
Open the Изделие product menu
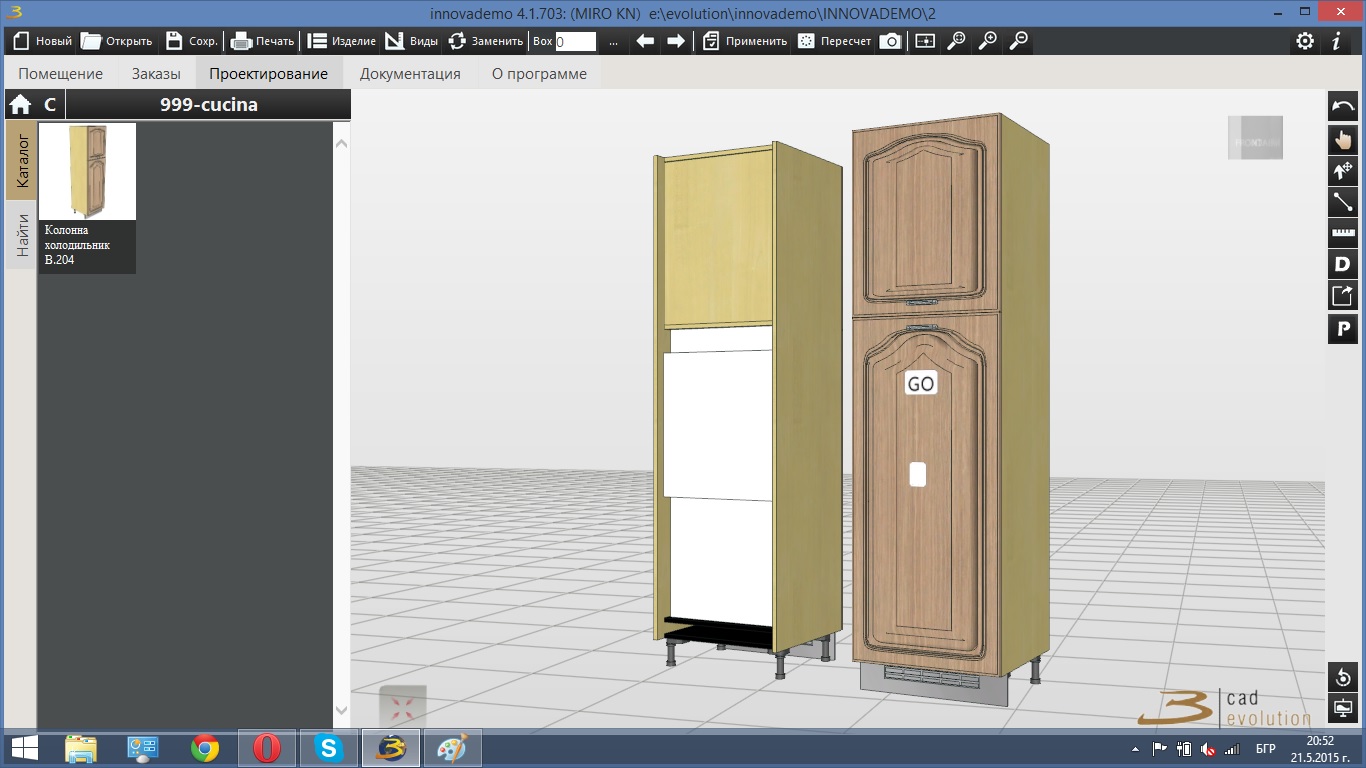342,41
